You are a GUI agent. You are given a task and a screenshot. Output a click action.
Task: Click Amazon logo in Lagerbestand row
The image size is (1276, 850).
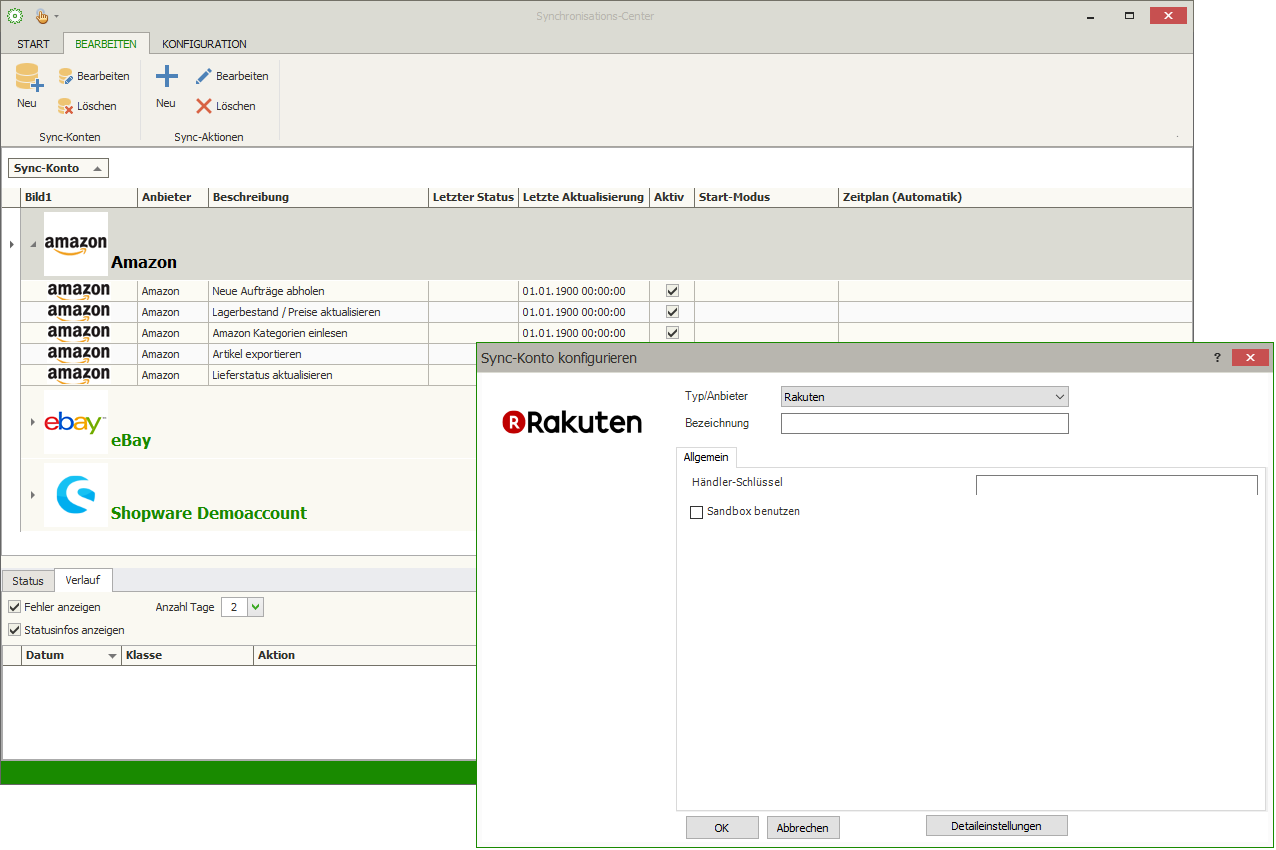coord(79,312)
